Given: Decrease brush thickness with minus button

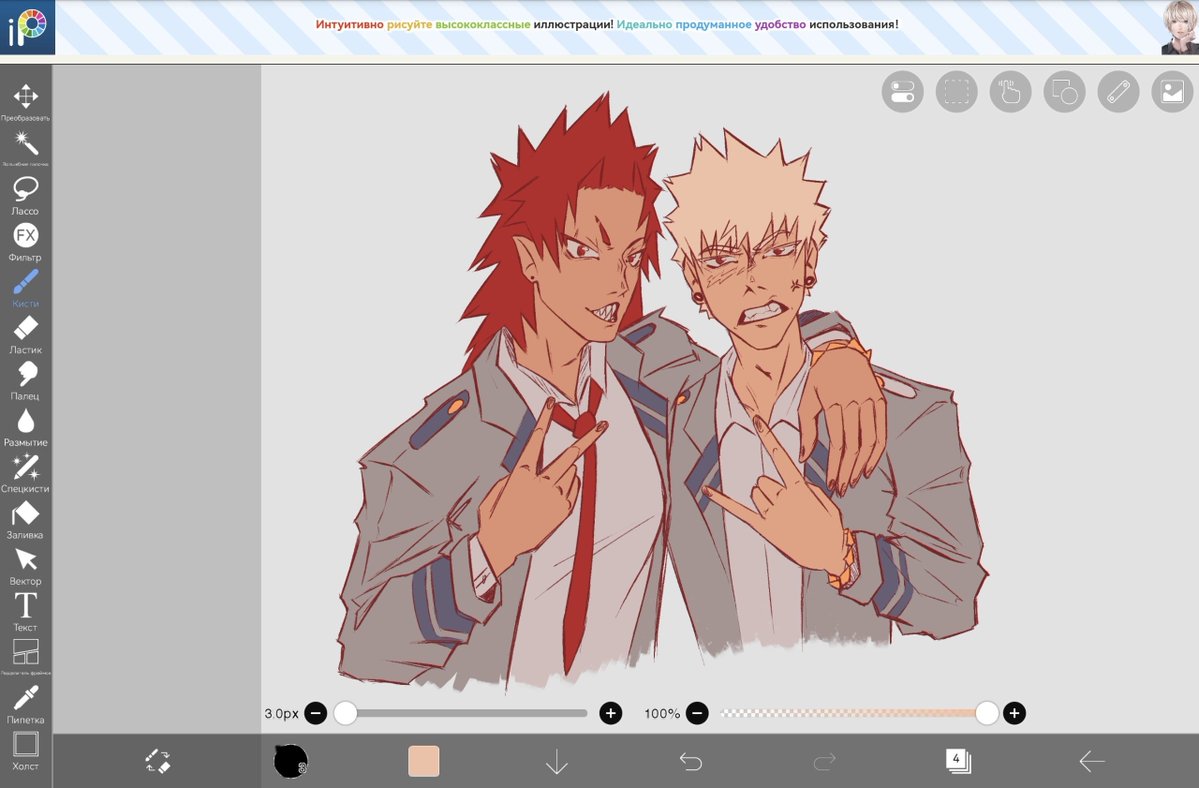Looking at the screenshot, I should pyautogui.click(x=316, y=713).
